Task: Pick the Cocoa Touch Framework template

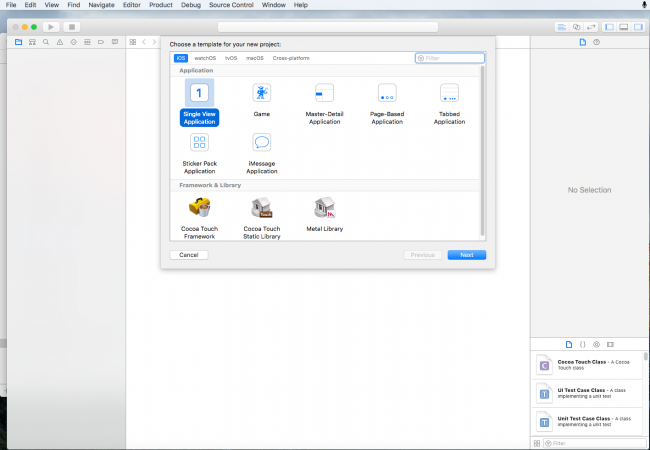Action: [x=199, y=218]
